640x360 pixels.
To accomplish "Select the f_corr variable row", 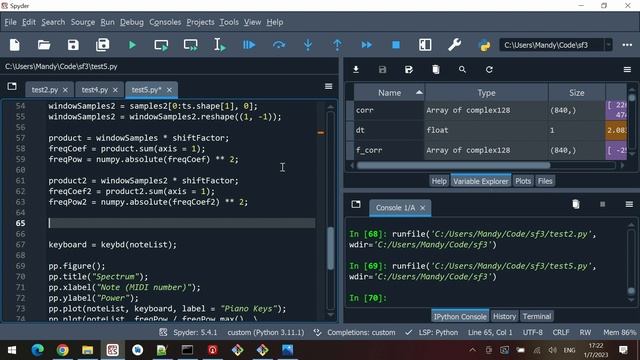I will (x=486, y=150).
